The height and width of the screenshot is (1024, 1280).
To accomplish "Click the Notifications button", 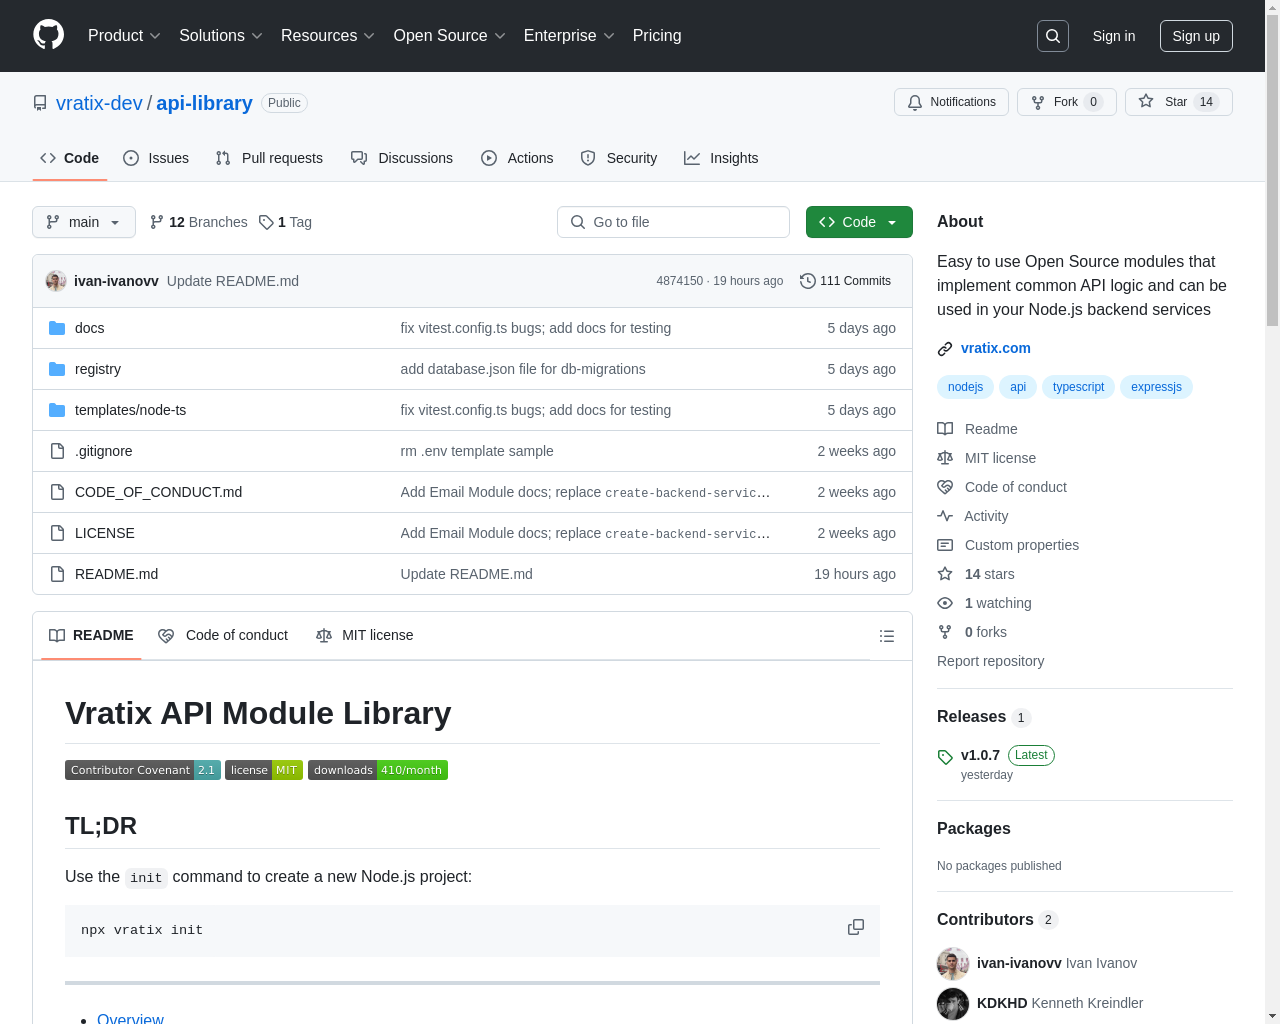I will pos(952,102).
